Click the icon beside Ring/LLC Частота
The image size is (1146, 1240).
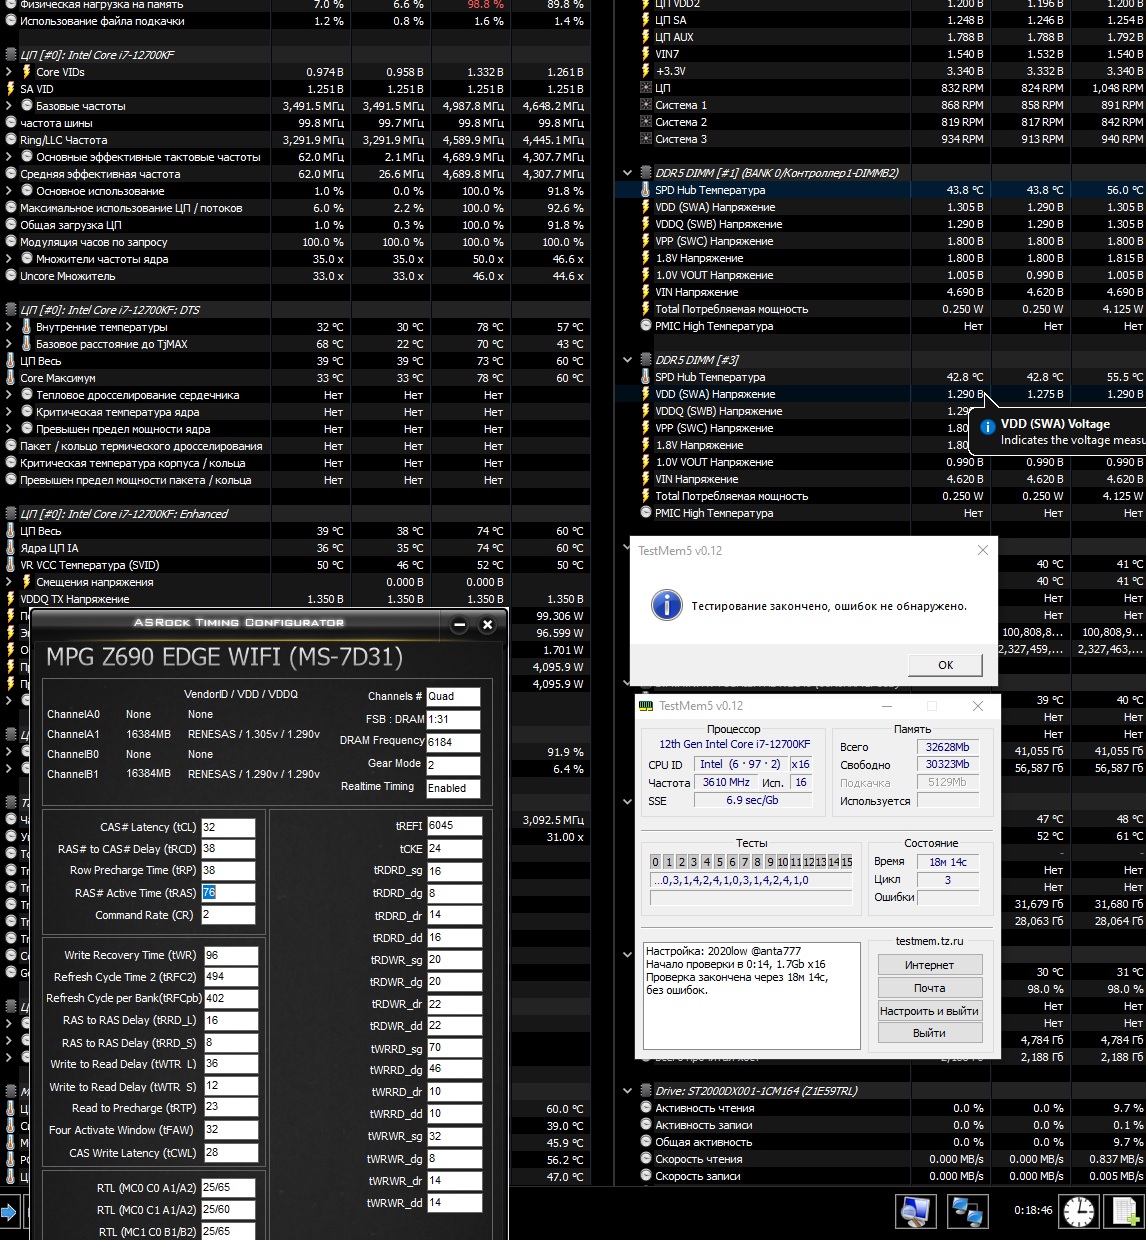pos(11,140)
